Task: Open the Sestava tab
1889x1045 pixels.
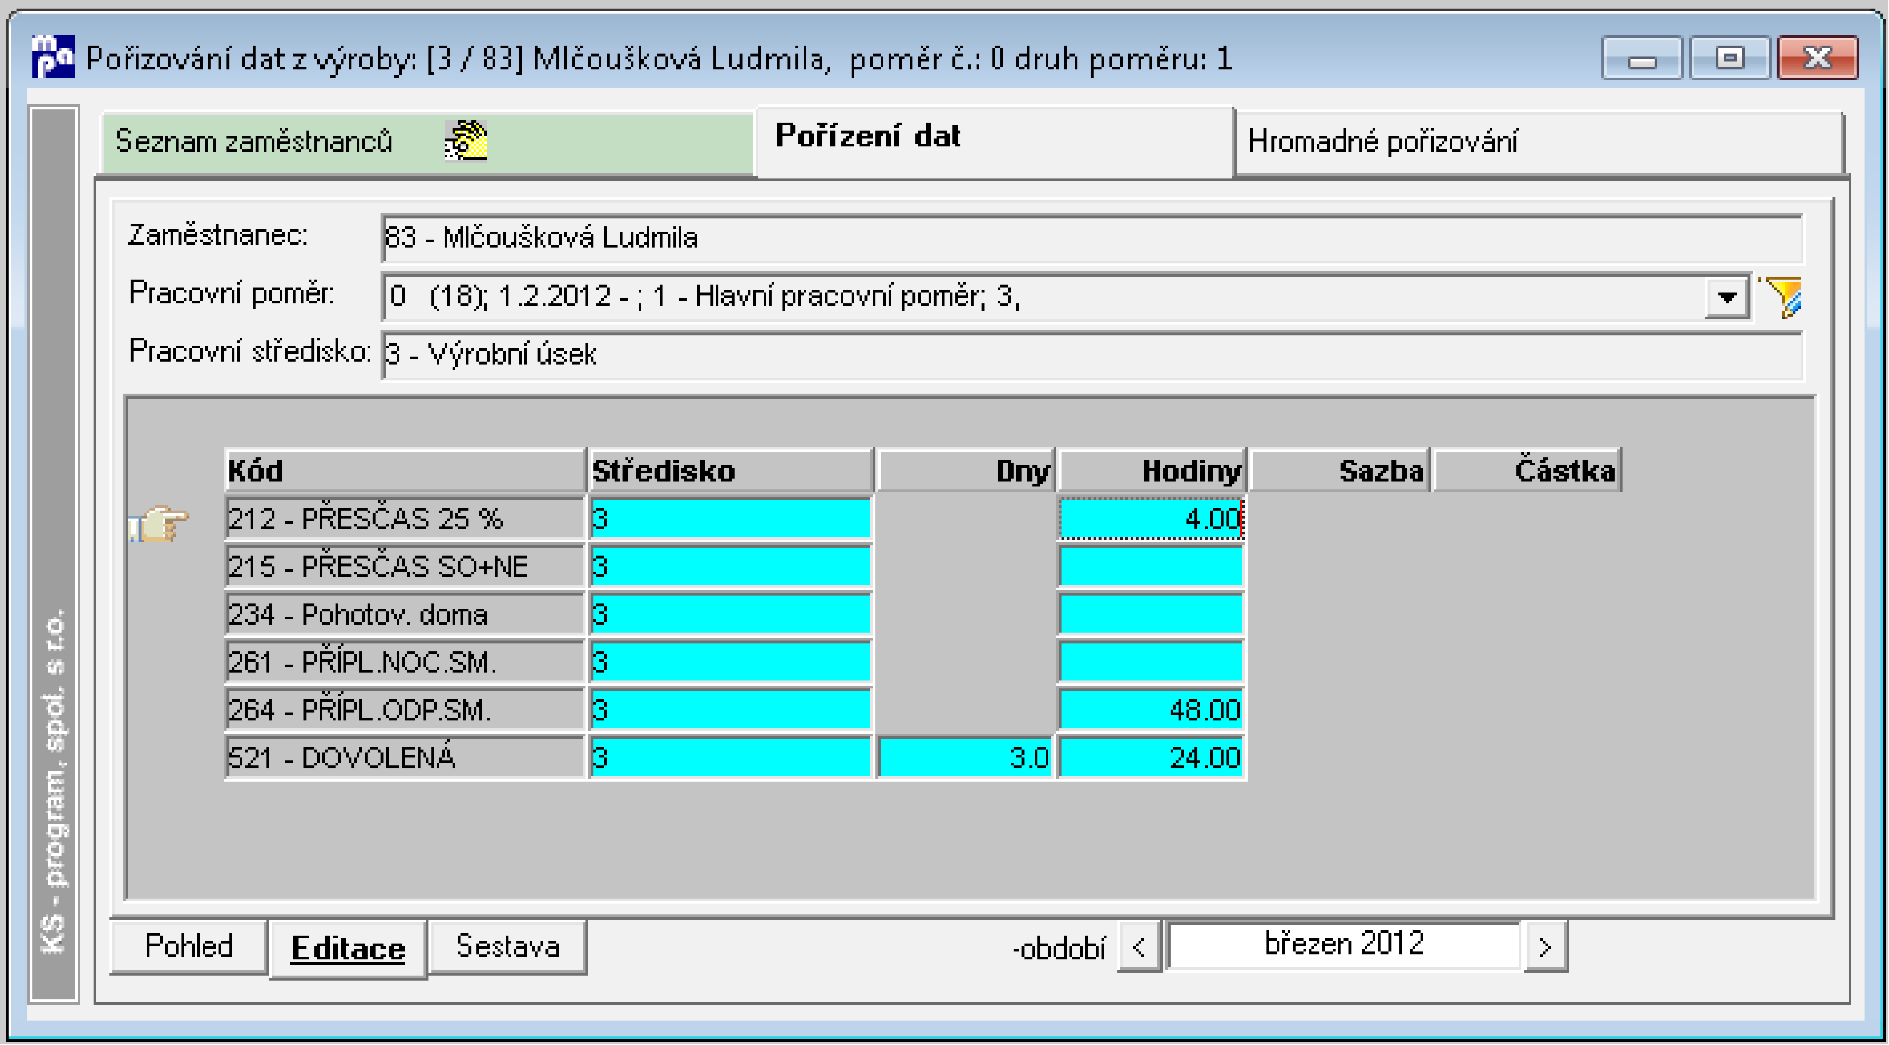Action: (x=508, y=946)
